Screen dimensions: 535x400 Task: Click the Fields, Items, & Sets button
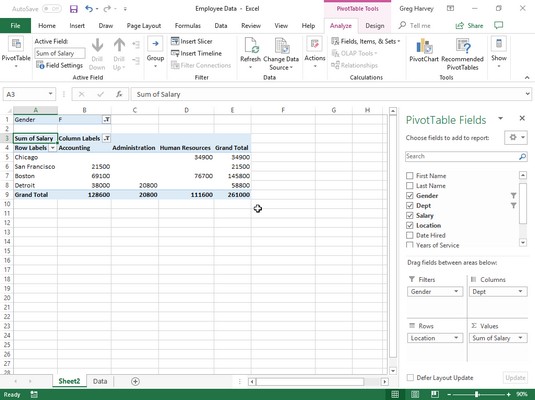point(365,41)
